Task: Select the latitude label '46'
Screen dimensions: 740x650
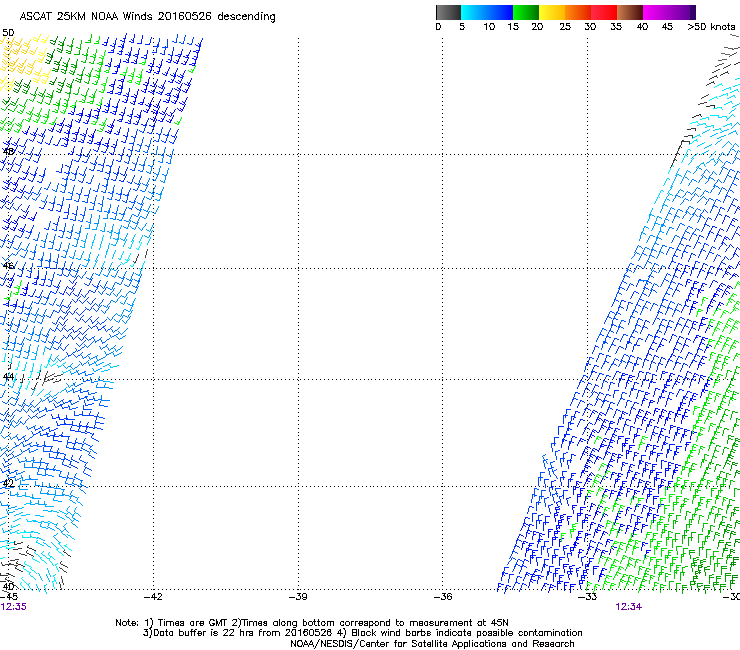Action: point(8,266)
